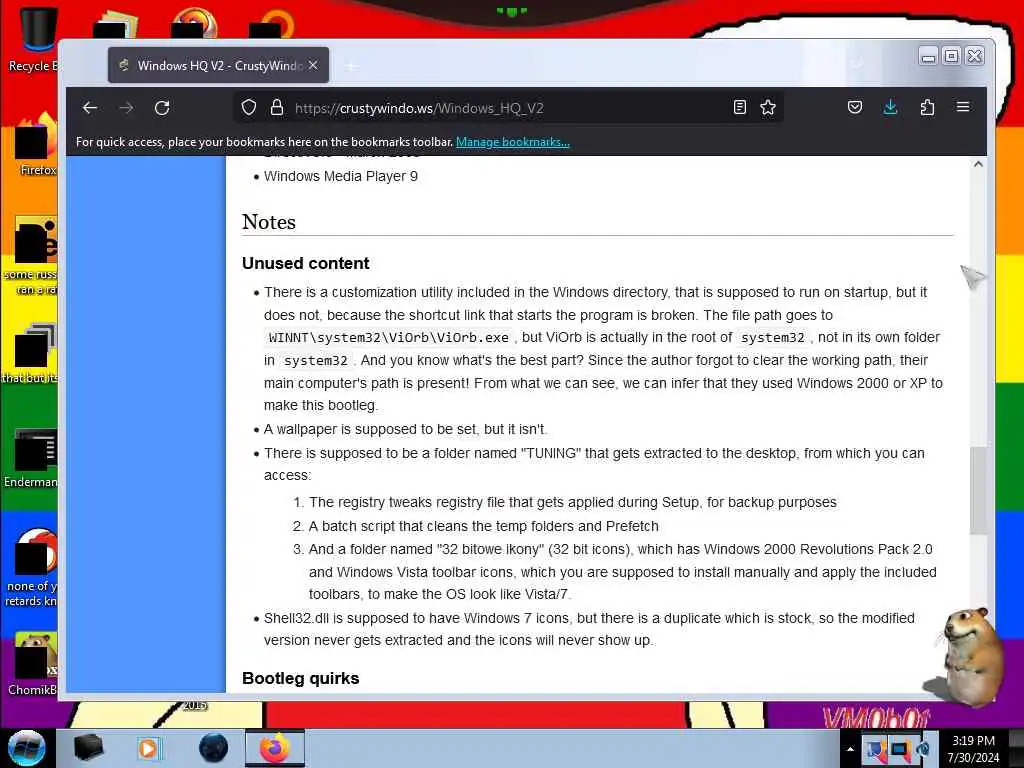Open tracking protection shield info
The width and height of the screenshot is (1024, 768).
pos(249,108)
